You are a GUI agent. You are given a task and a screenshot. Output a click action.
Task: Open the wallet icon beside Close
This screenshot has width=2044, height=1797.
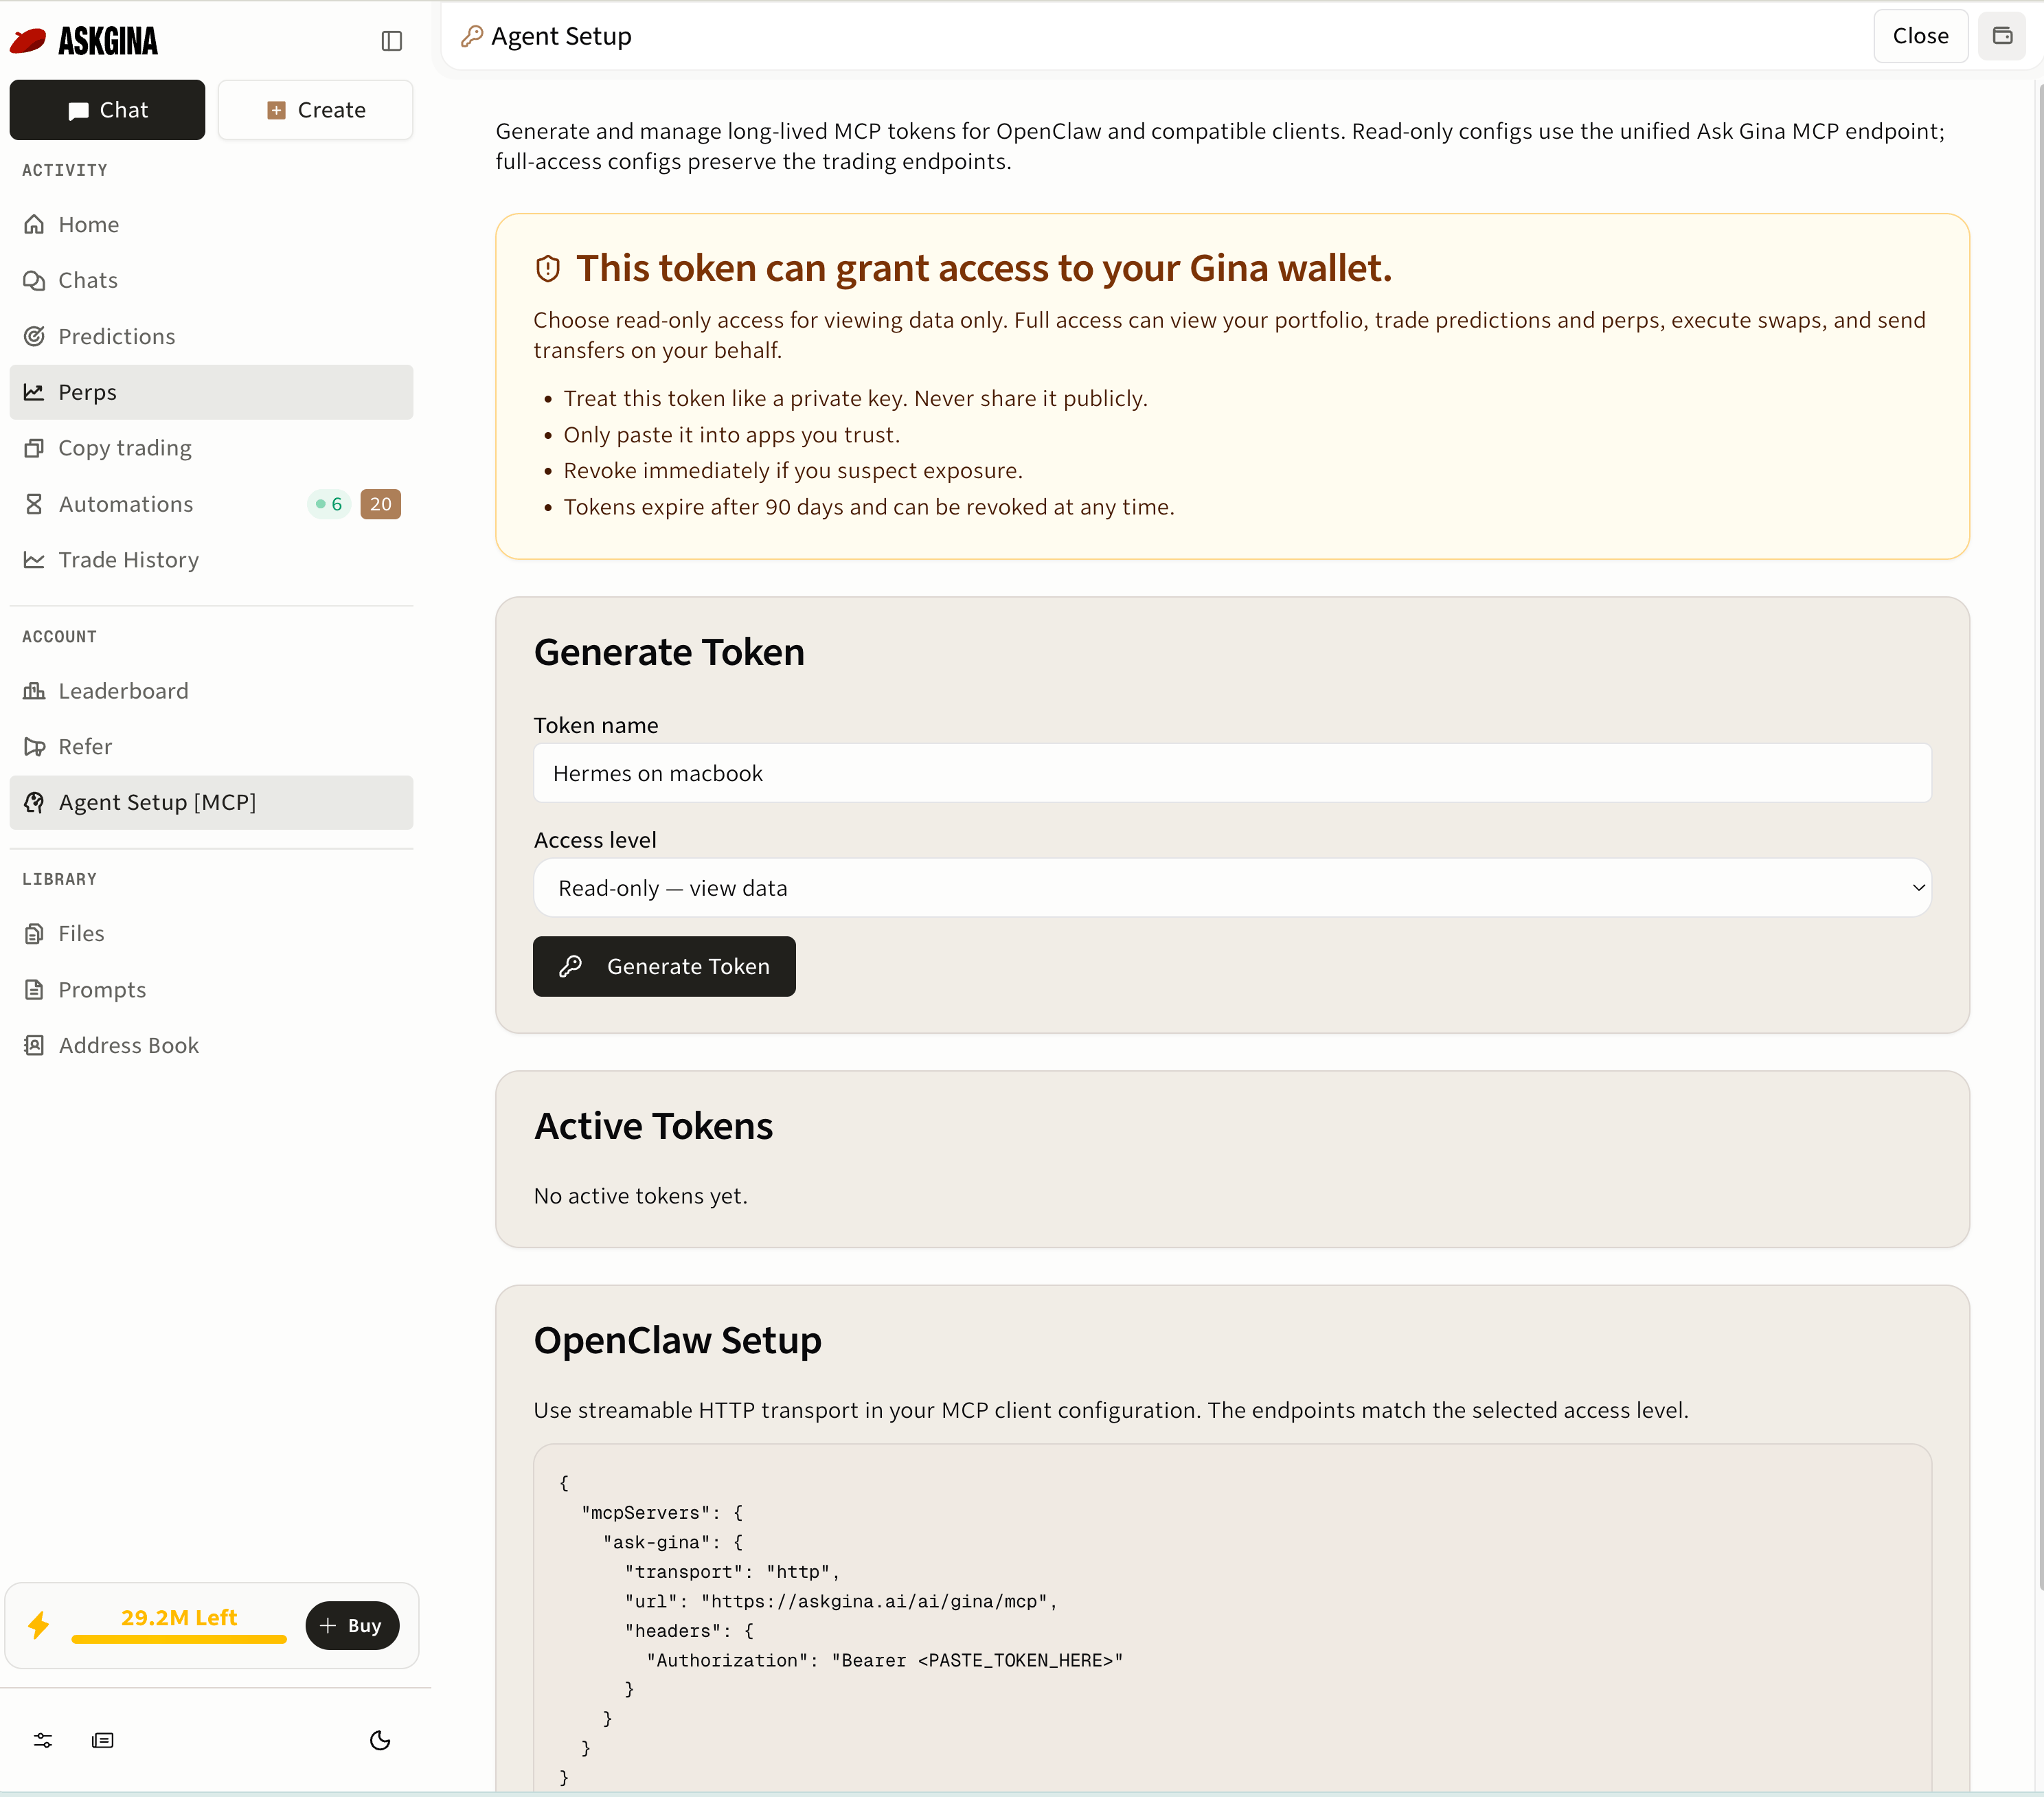coord(2002,36)
